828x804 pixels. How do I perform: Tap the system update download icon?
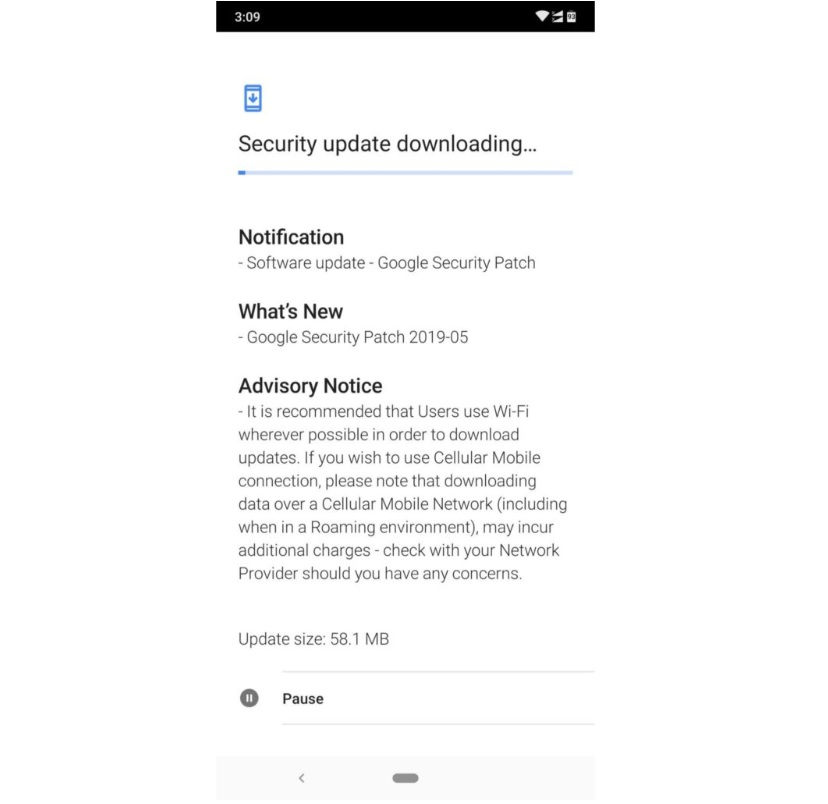252,98
